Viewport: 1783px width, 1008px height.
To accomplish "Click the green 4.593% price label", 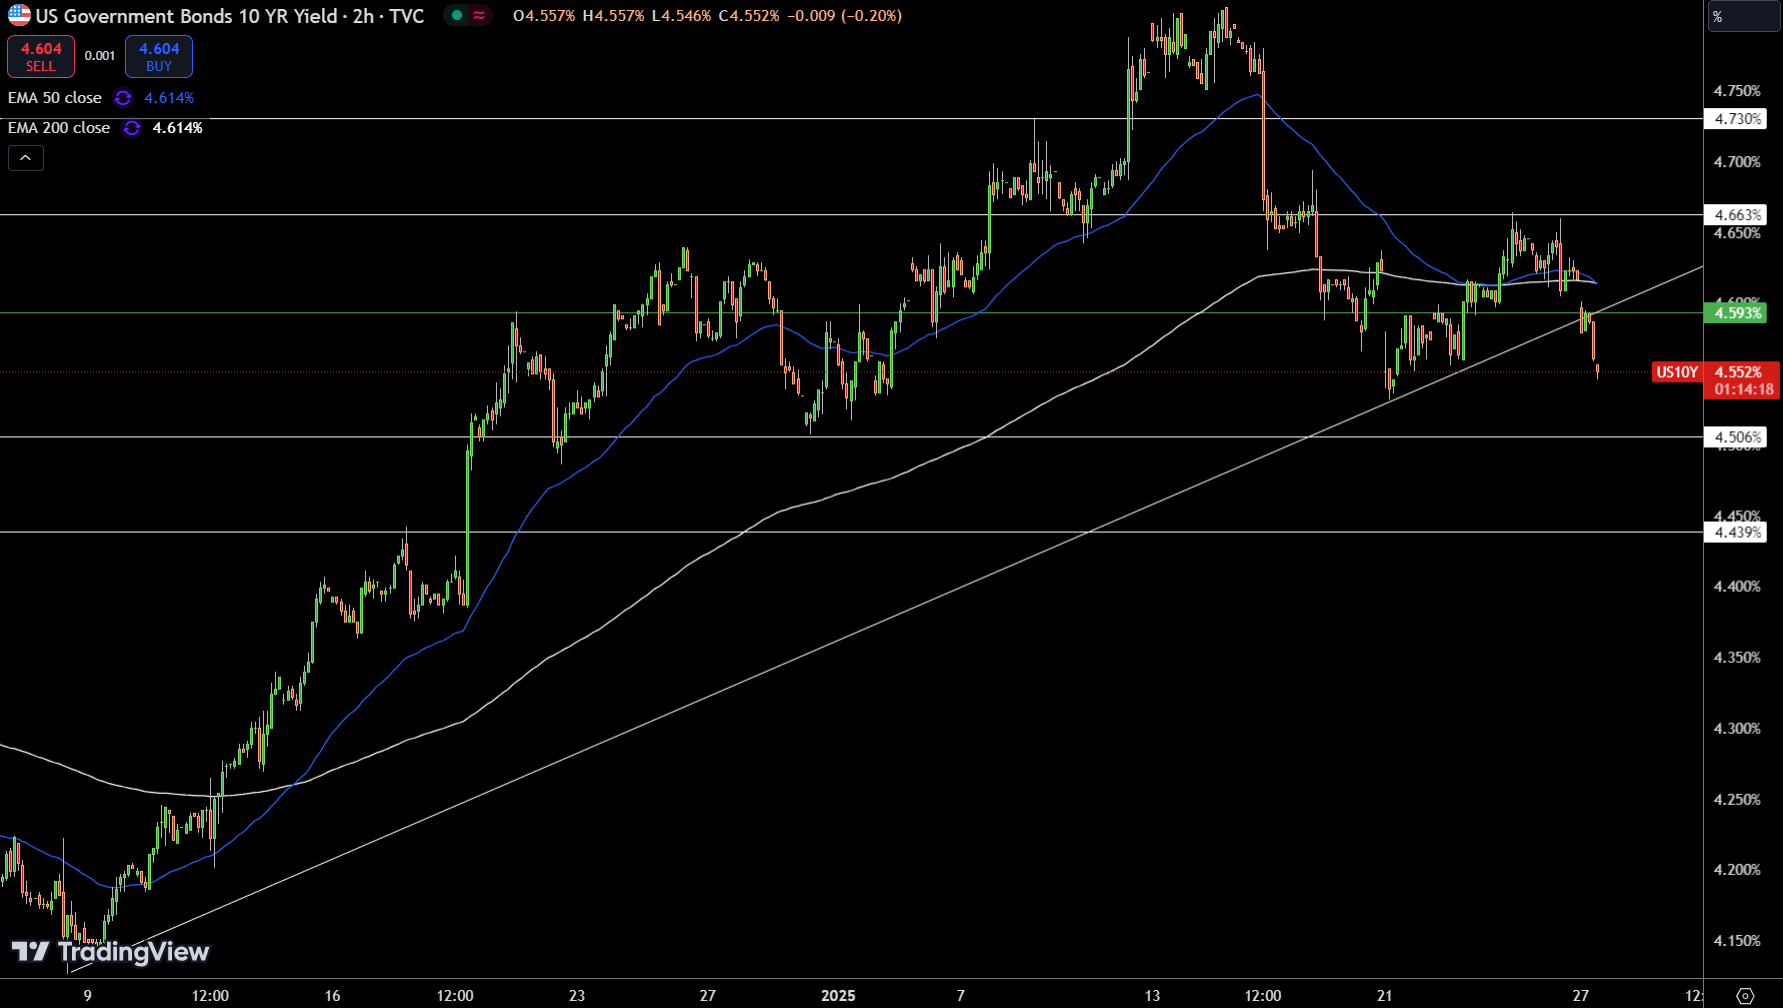I will 1737,313.
